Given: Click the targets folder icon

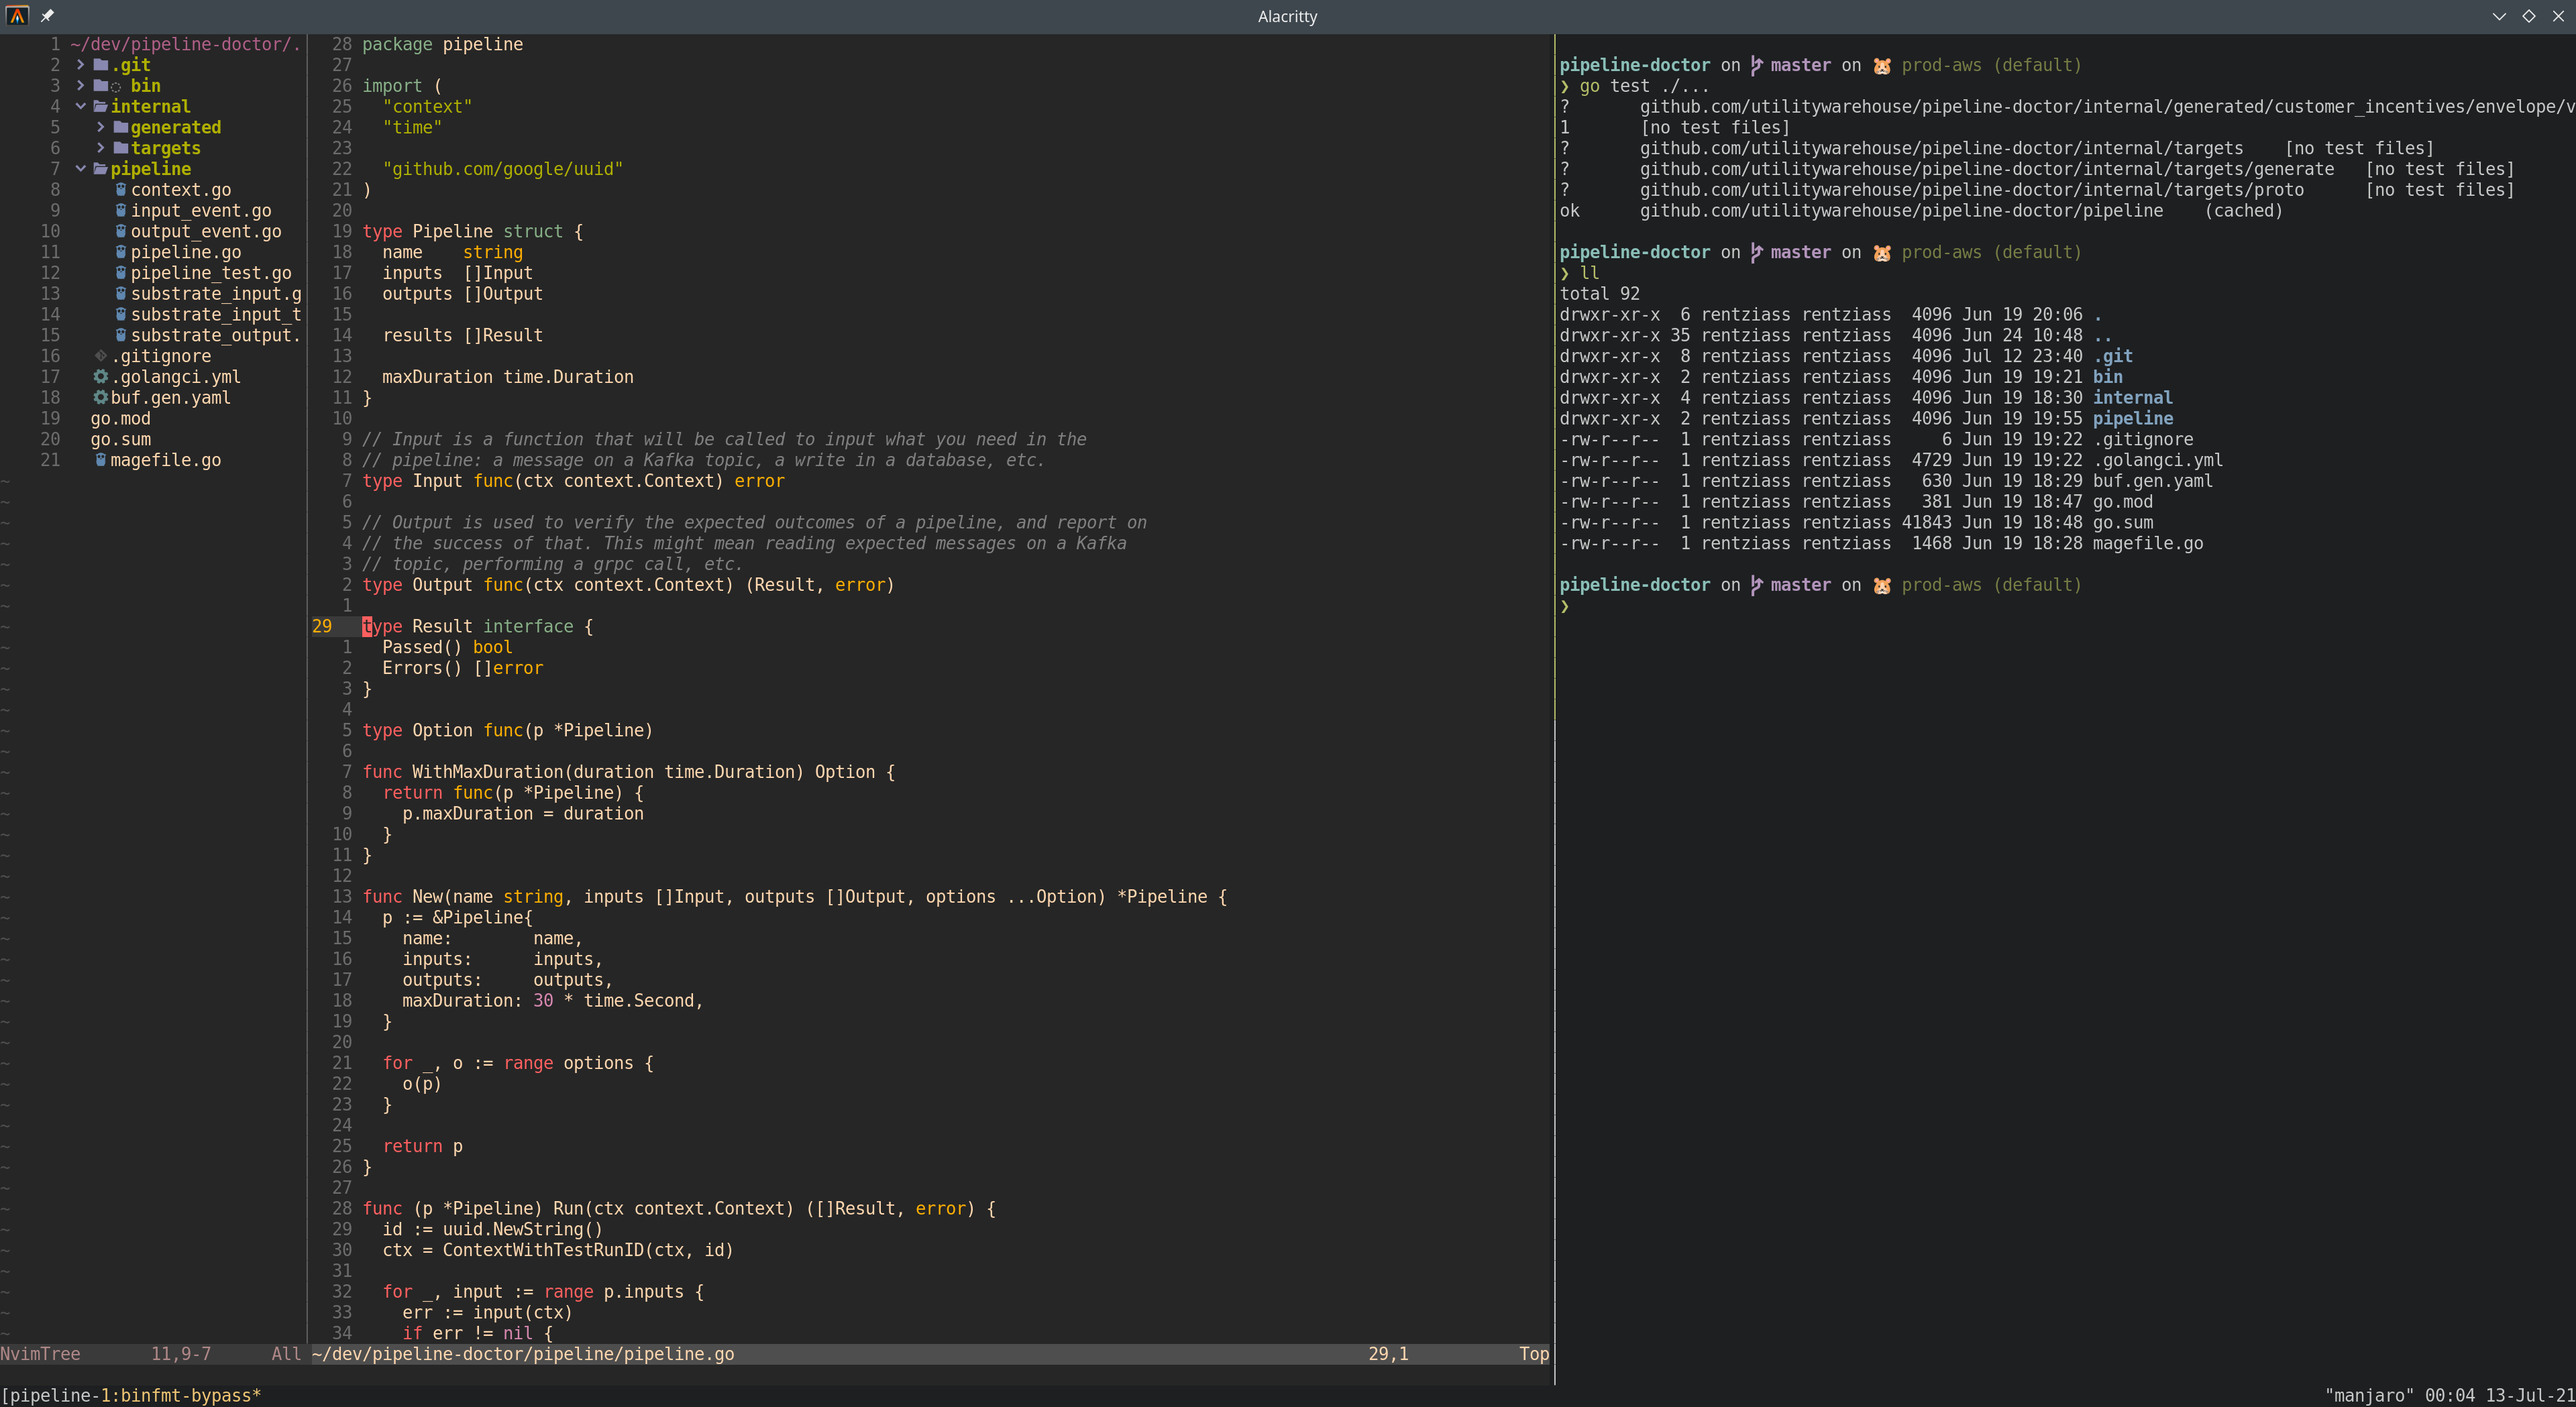Looking at the screenshot, I should pyautogui.click(x=121, y=148).
